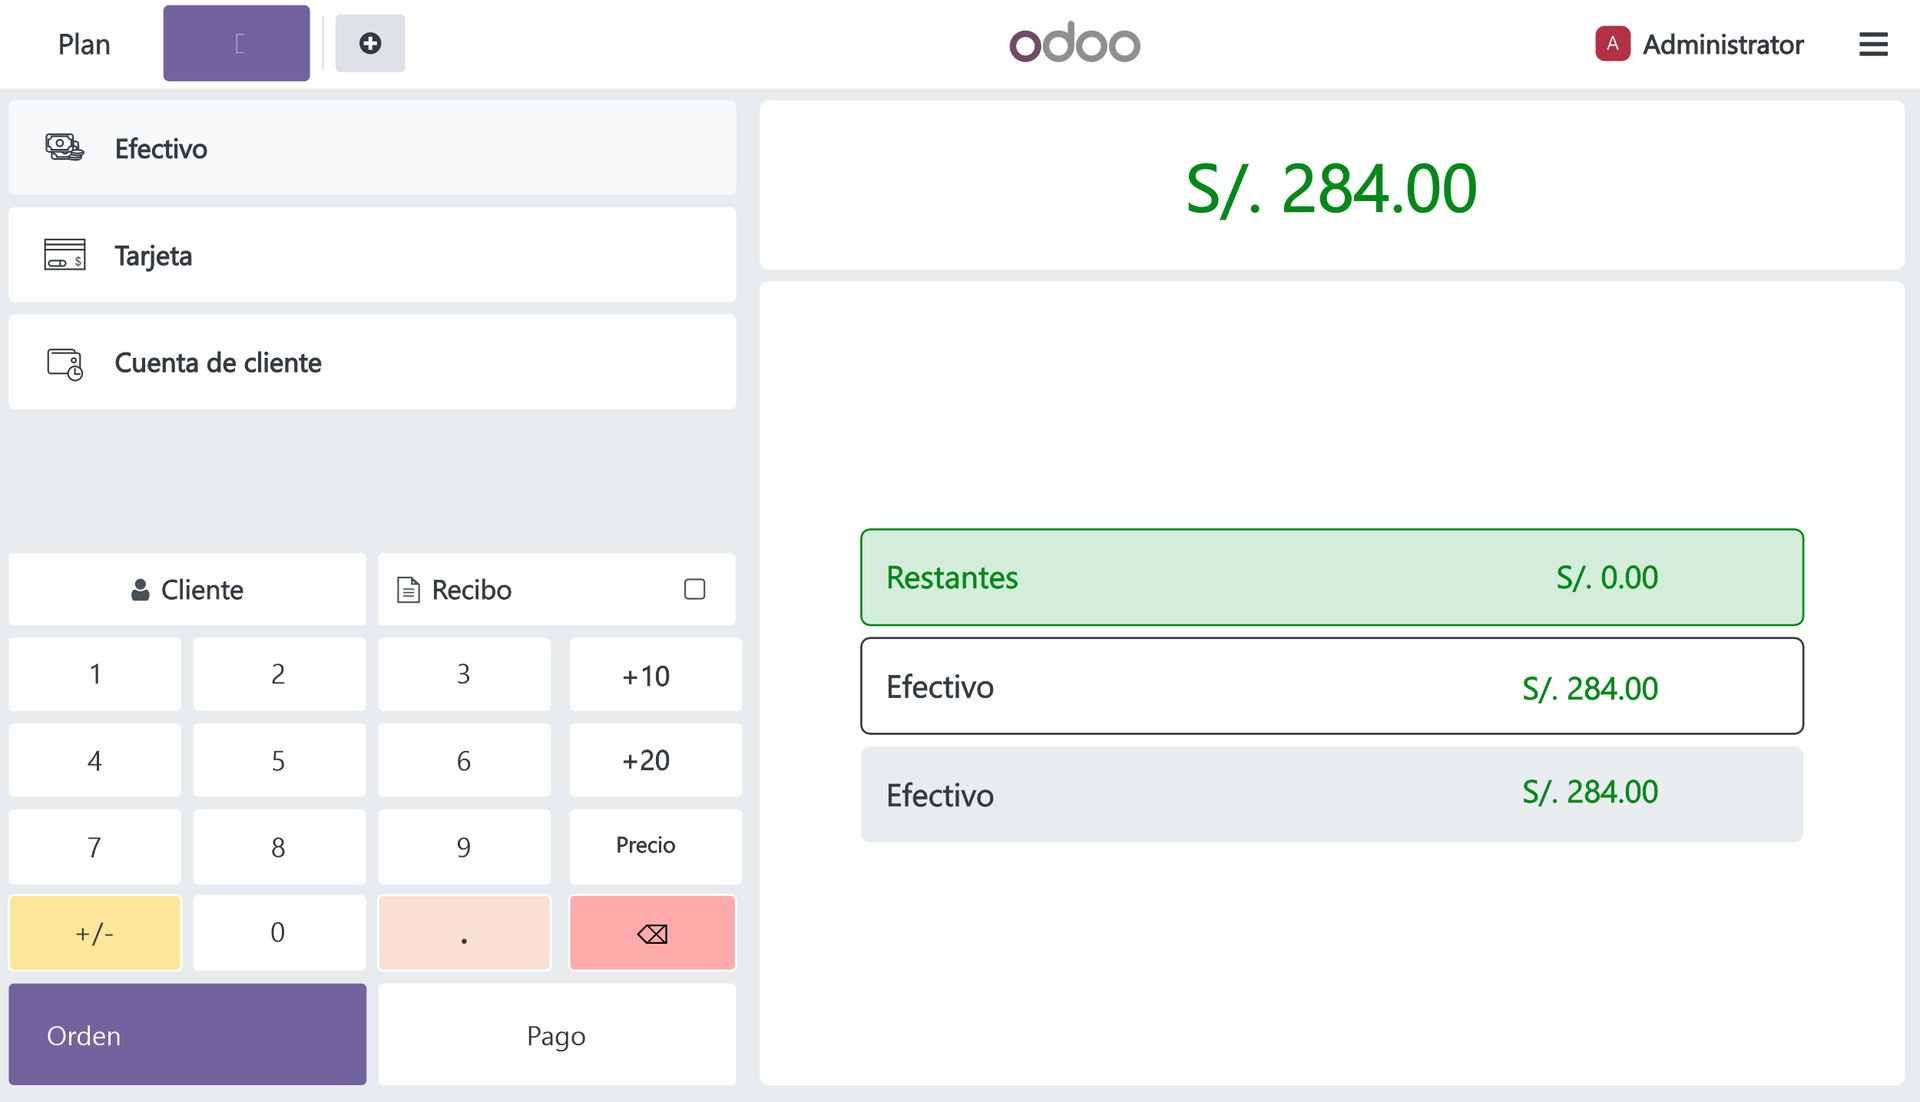Select the purple current order tab
This screenshot has width=1920, height=1102.
pyautogui.click(x=237, y=43)
